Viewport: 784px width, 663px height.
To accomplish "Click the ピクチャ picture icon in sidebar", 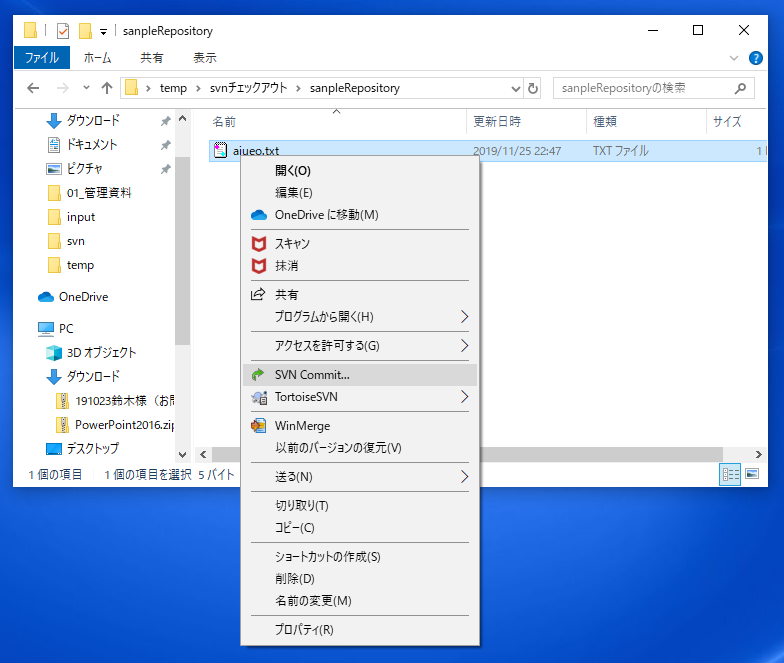I will (x=54, y=169).
